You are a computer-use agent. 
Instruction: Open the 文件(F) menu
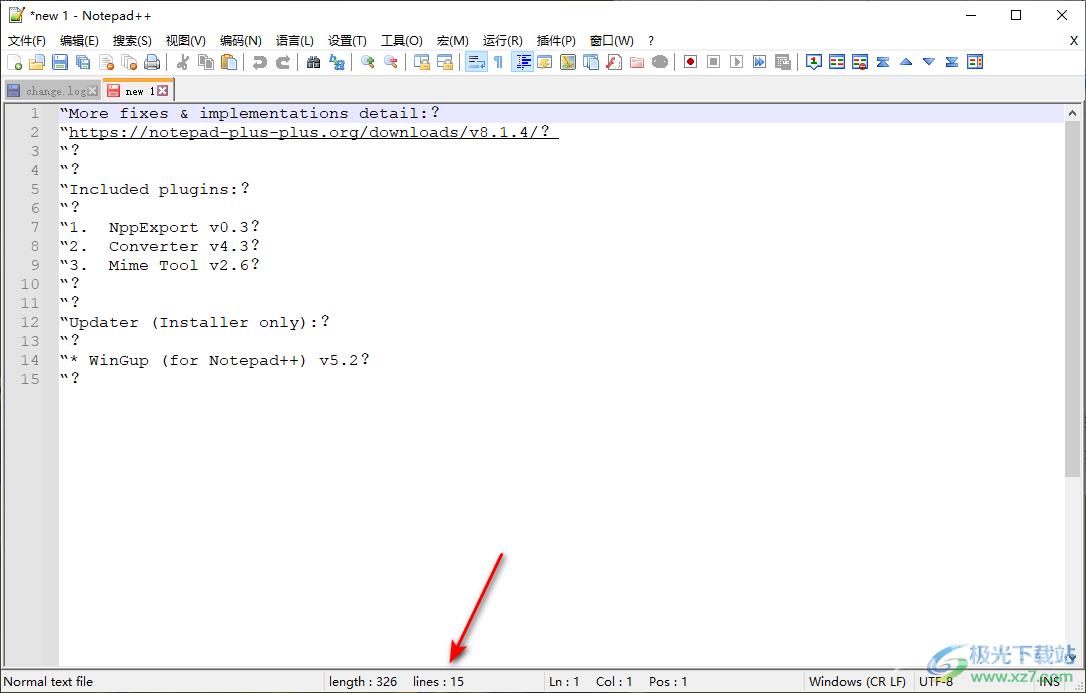(27, 41)
